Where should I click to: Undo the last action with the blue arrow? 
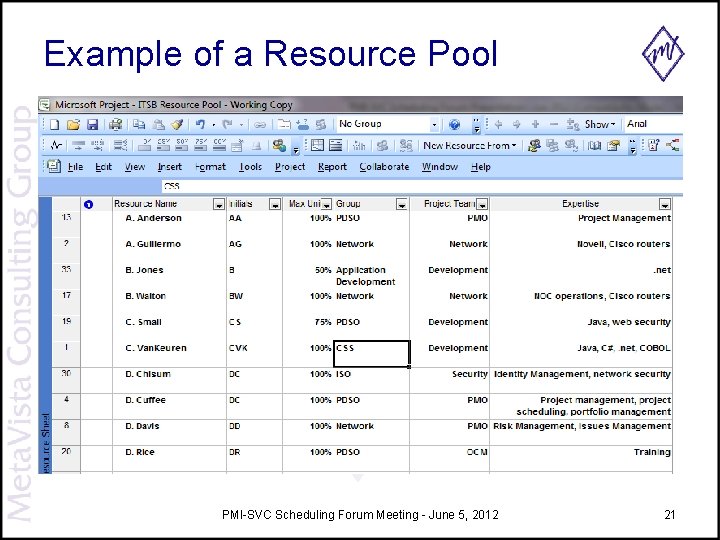click(x=200, y=124)
